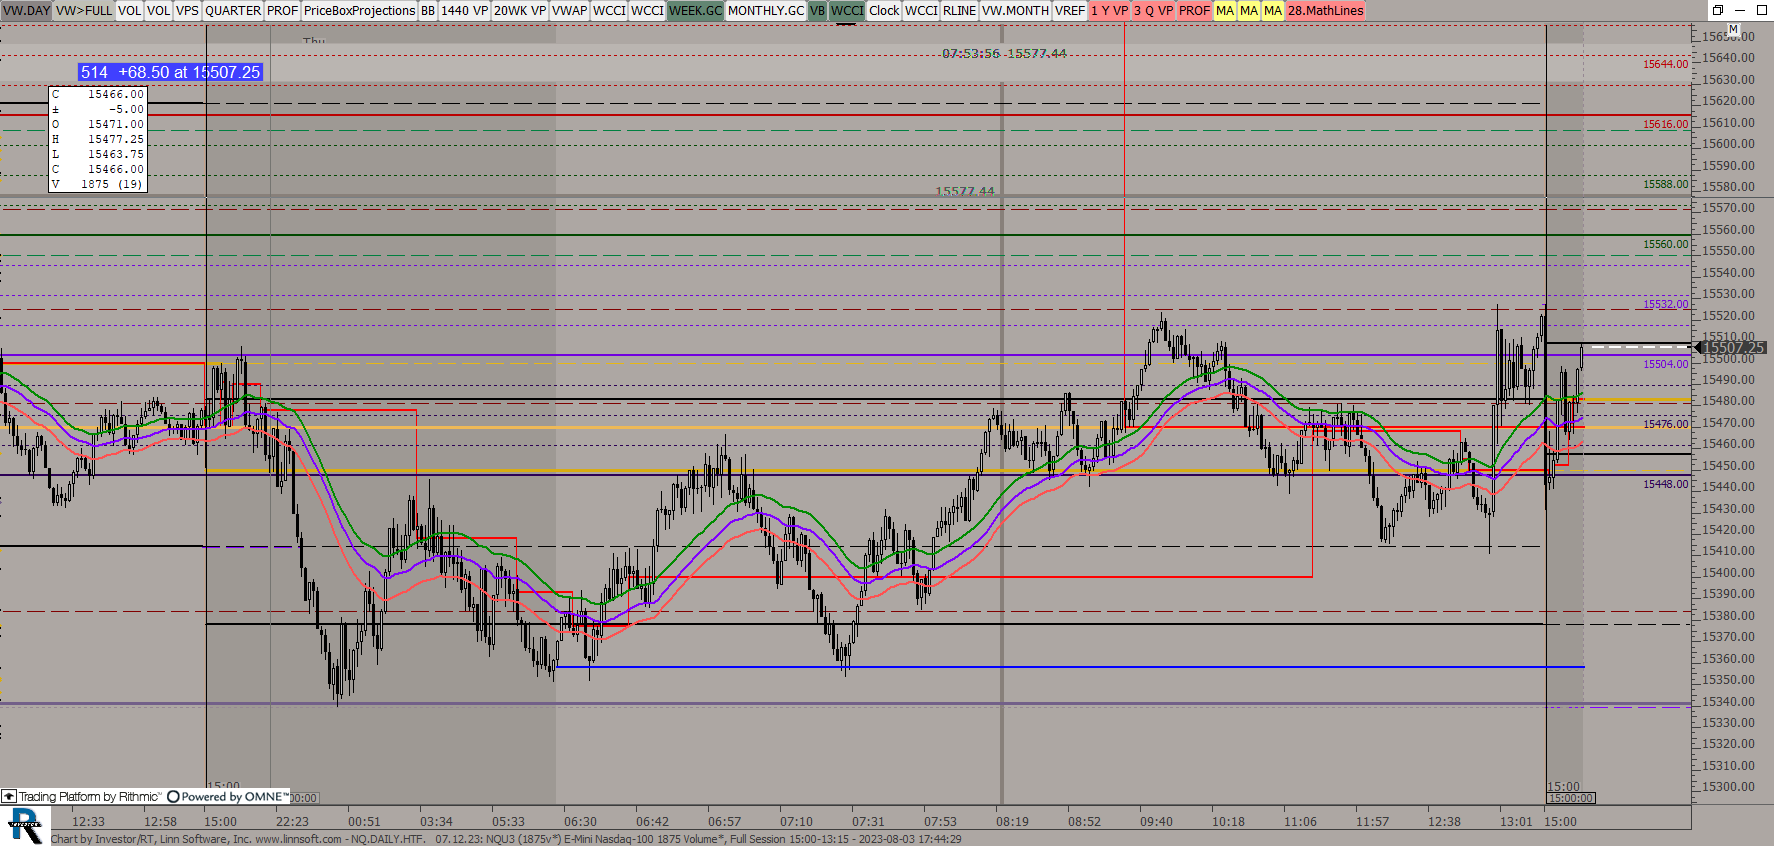Select the VW>FULL toolbar button

[x=84, y=10]
